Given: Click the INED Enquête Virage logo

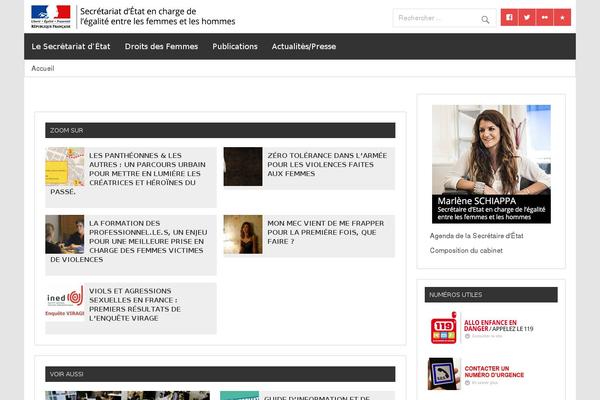Looking at the screenshot, I should pos(65,302).
